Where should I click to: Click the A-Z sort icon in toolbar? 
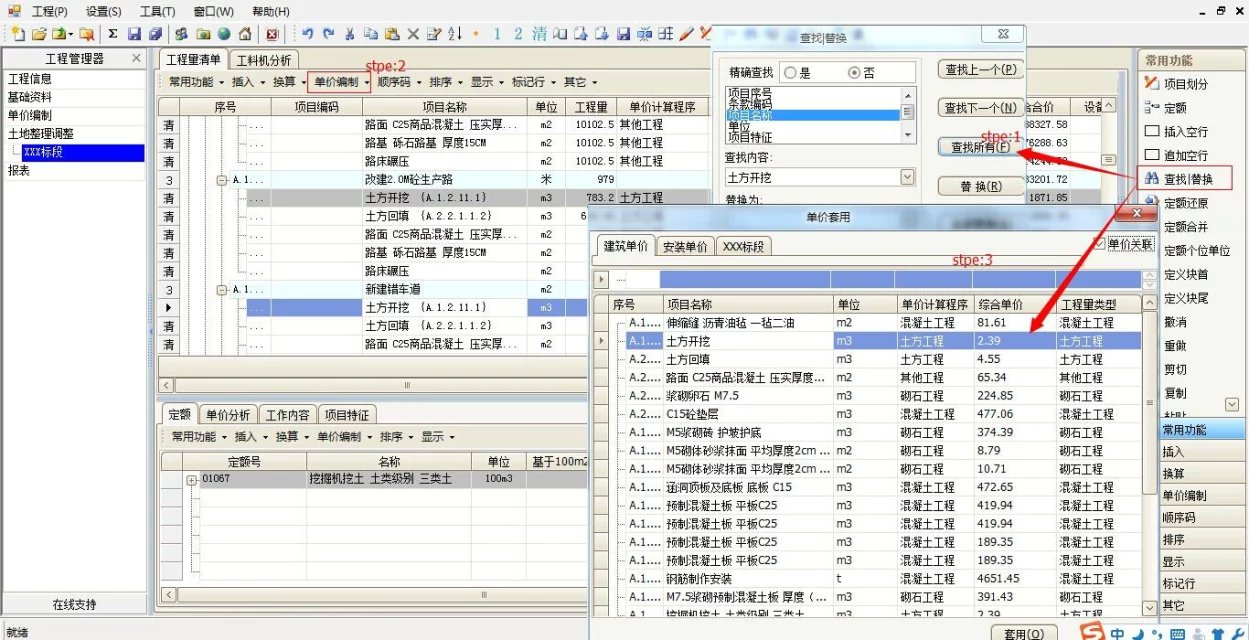click(x=455, y=34)
